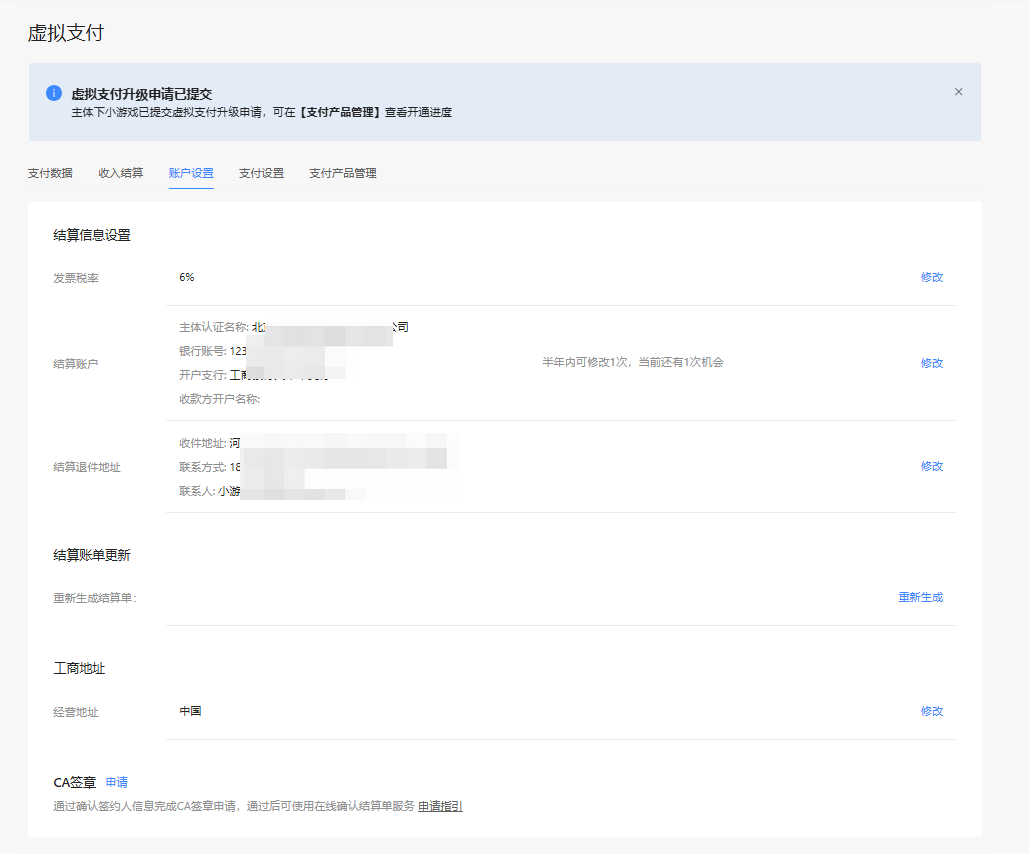
Task: Modify the 结算退件地址 using 修改
Action: tap(931, 466)
